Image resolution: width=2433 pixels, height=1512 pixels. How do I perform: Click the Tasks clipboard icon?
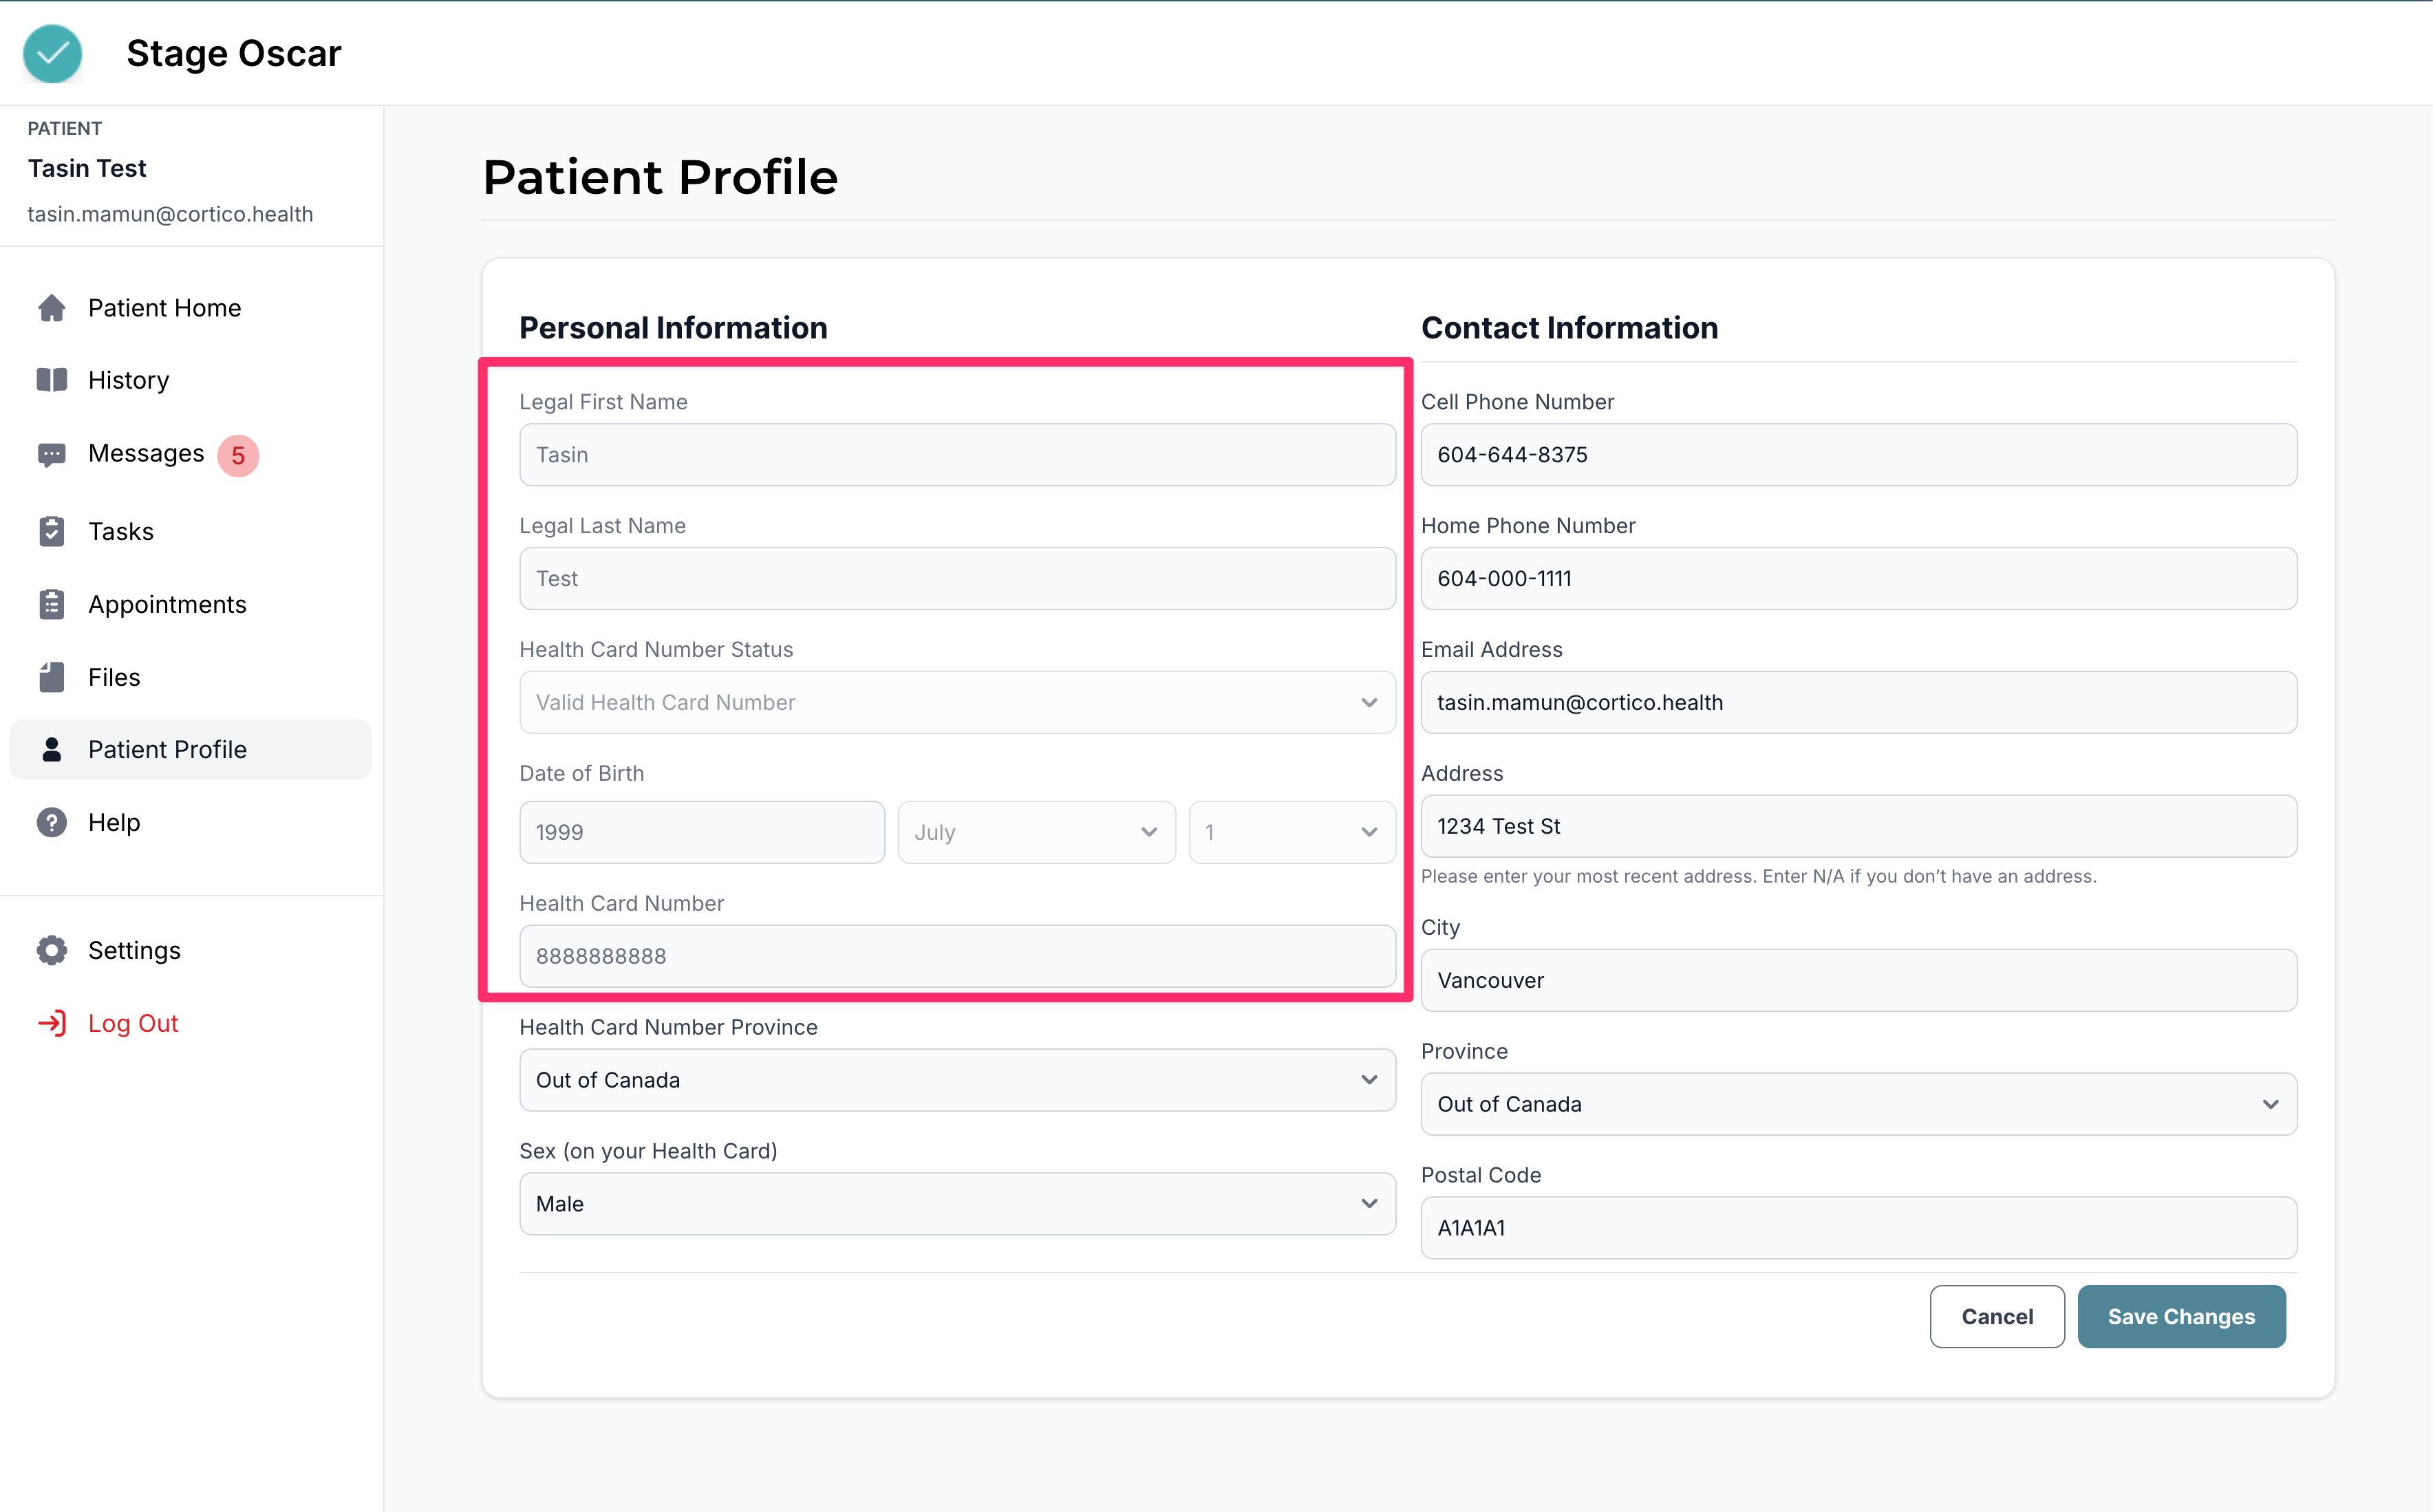tap(52, 531)
